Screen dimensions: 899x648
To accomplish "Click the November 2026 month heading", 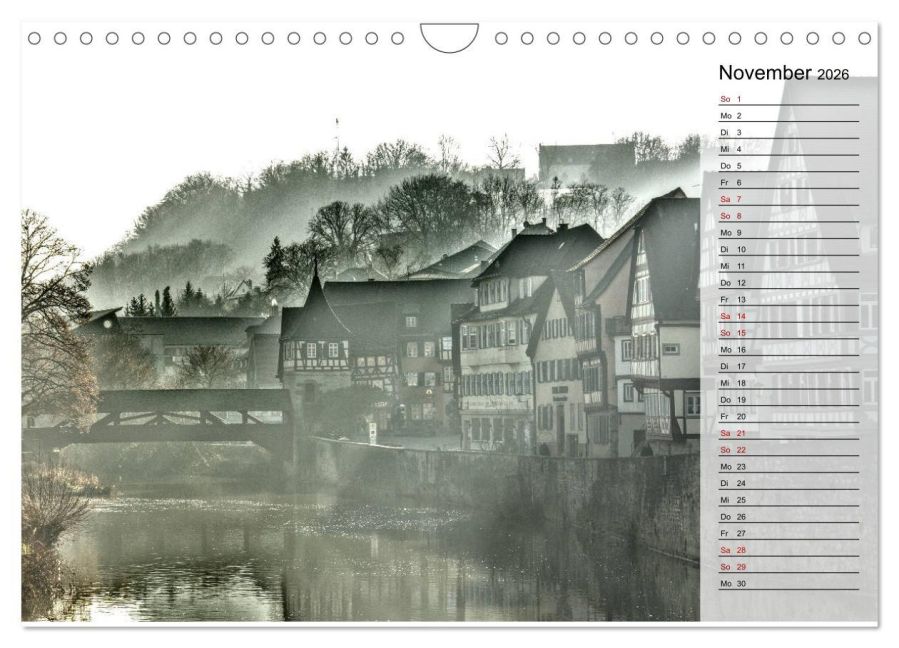I will pyautogui.click(x=783, y=73).
